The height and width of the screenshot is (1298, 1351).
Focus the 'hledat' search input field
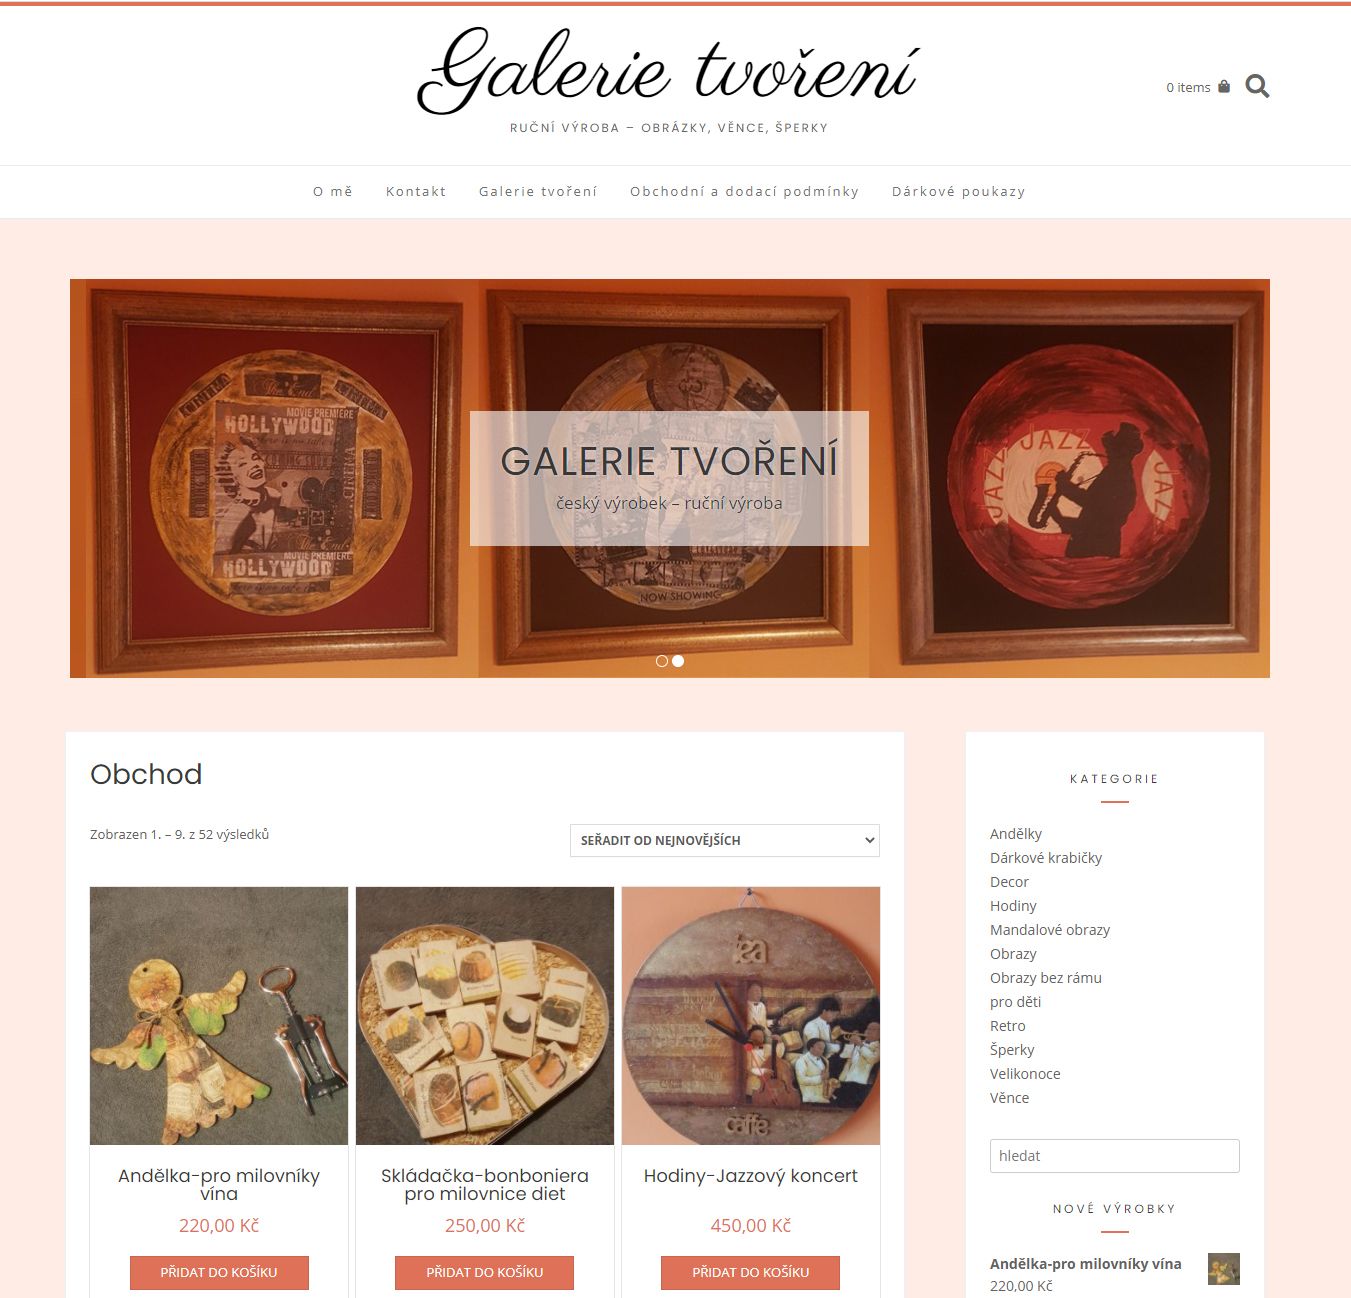1115,1156
